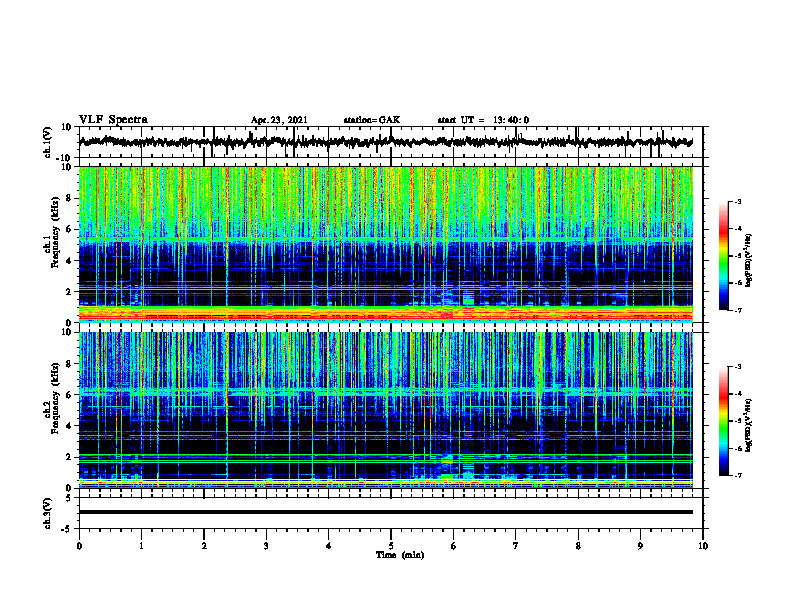Click the ch.3 flat black trace line

coord(385,512)
